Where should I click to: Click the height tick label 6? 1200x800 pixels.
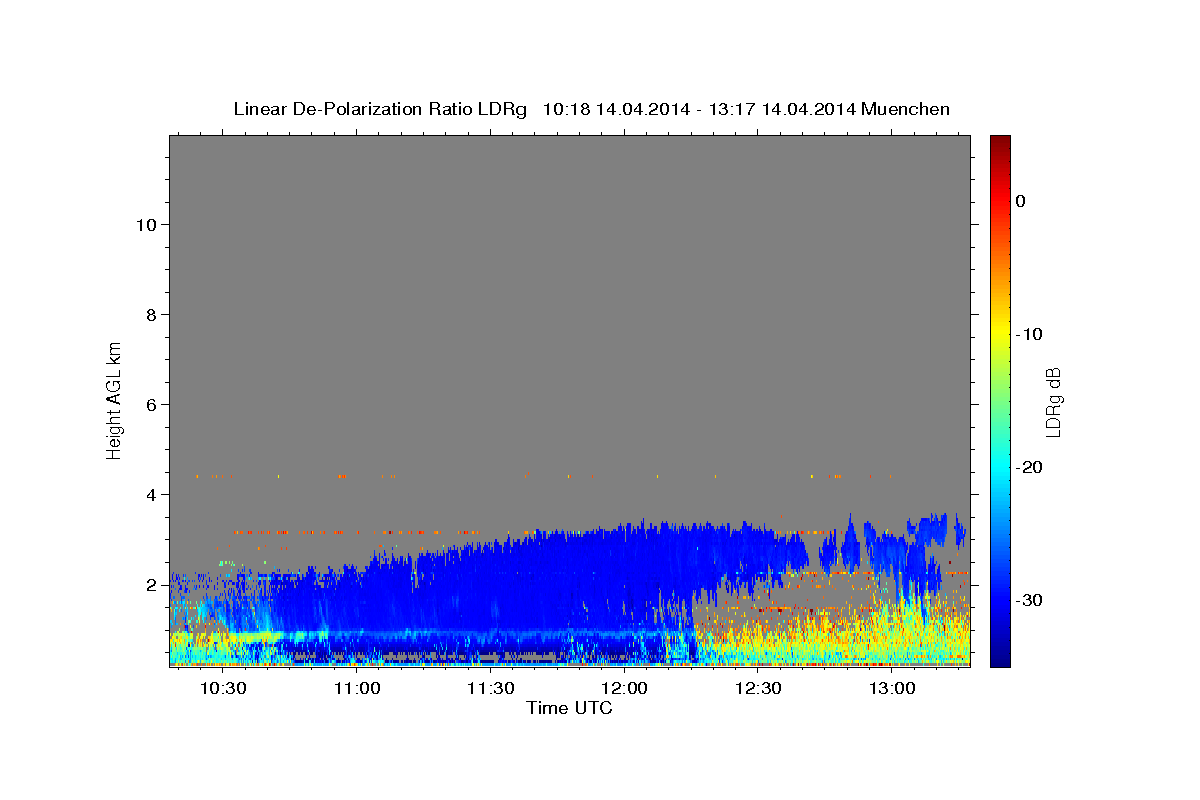pyautogui.click(x=151, y=404)
